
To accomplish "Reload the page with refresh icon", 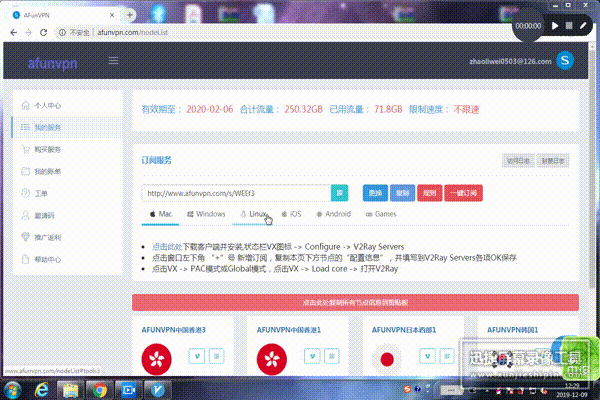I will [44, 33].
